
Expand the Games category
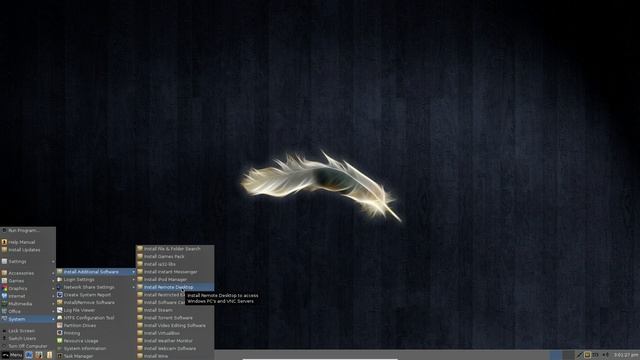tap(28, 281)
